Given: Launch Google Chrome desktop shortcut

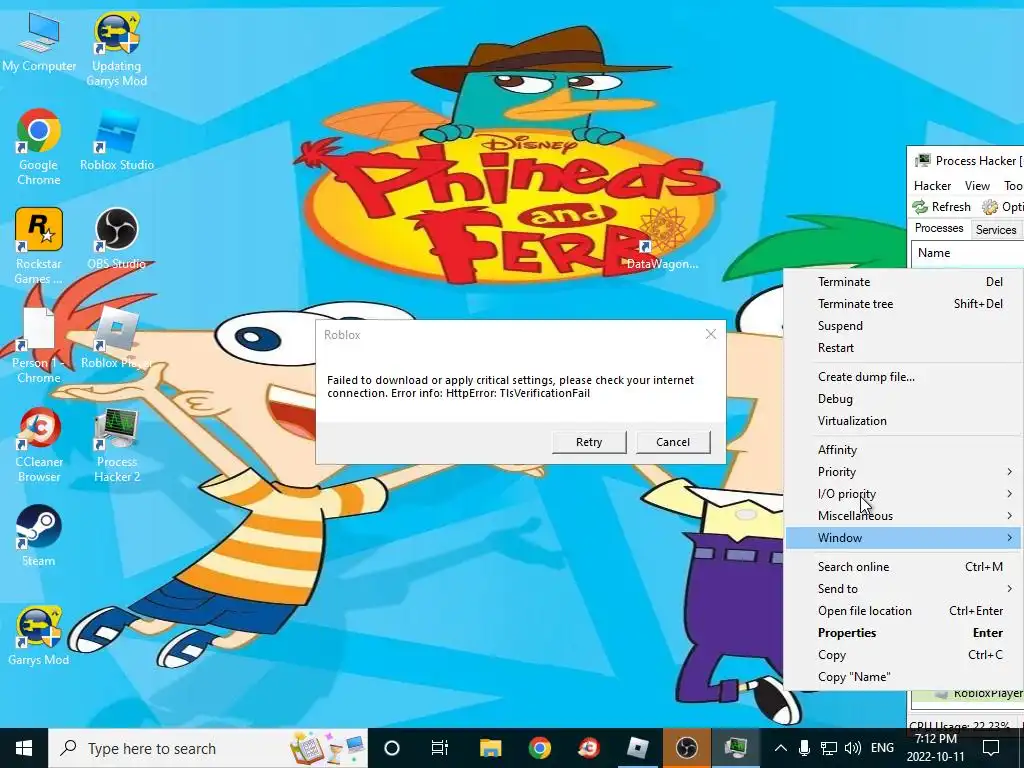Looking at the screenshot, I should [x=39, y=147].
